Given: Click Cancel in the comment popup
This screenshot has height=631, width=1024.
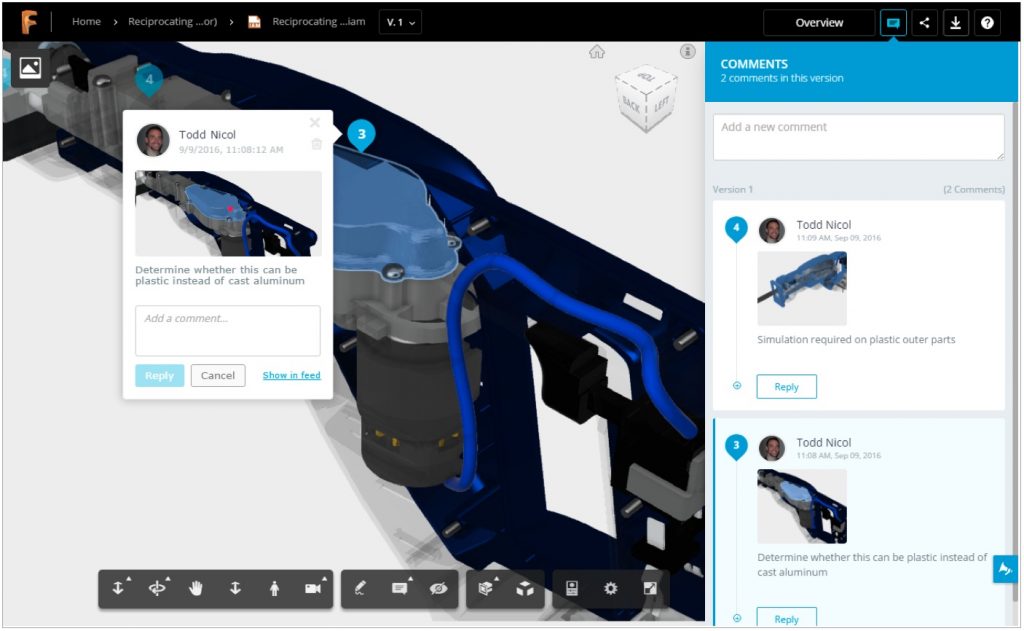Looking at the screenshot, I should click(218, 376).
